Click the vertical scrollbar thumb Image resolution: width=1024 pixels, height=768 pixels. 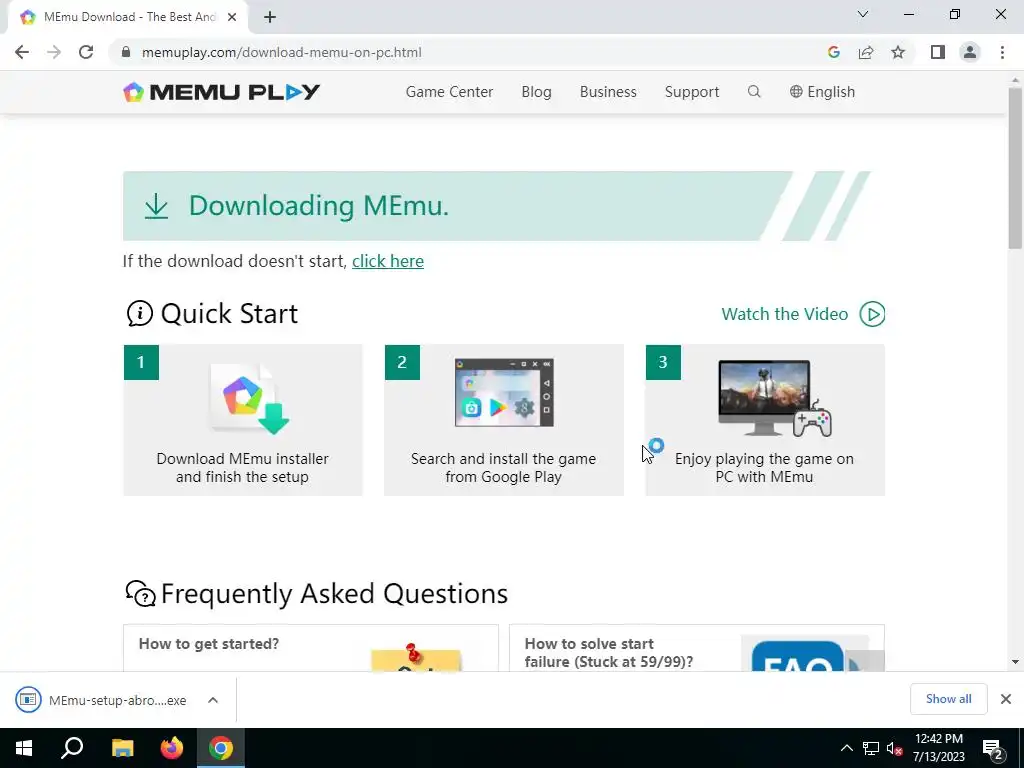1015,168
